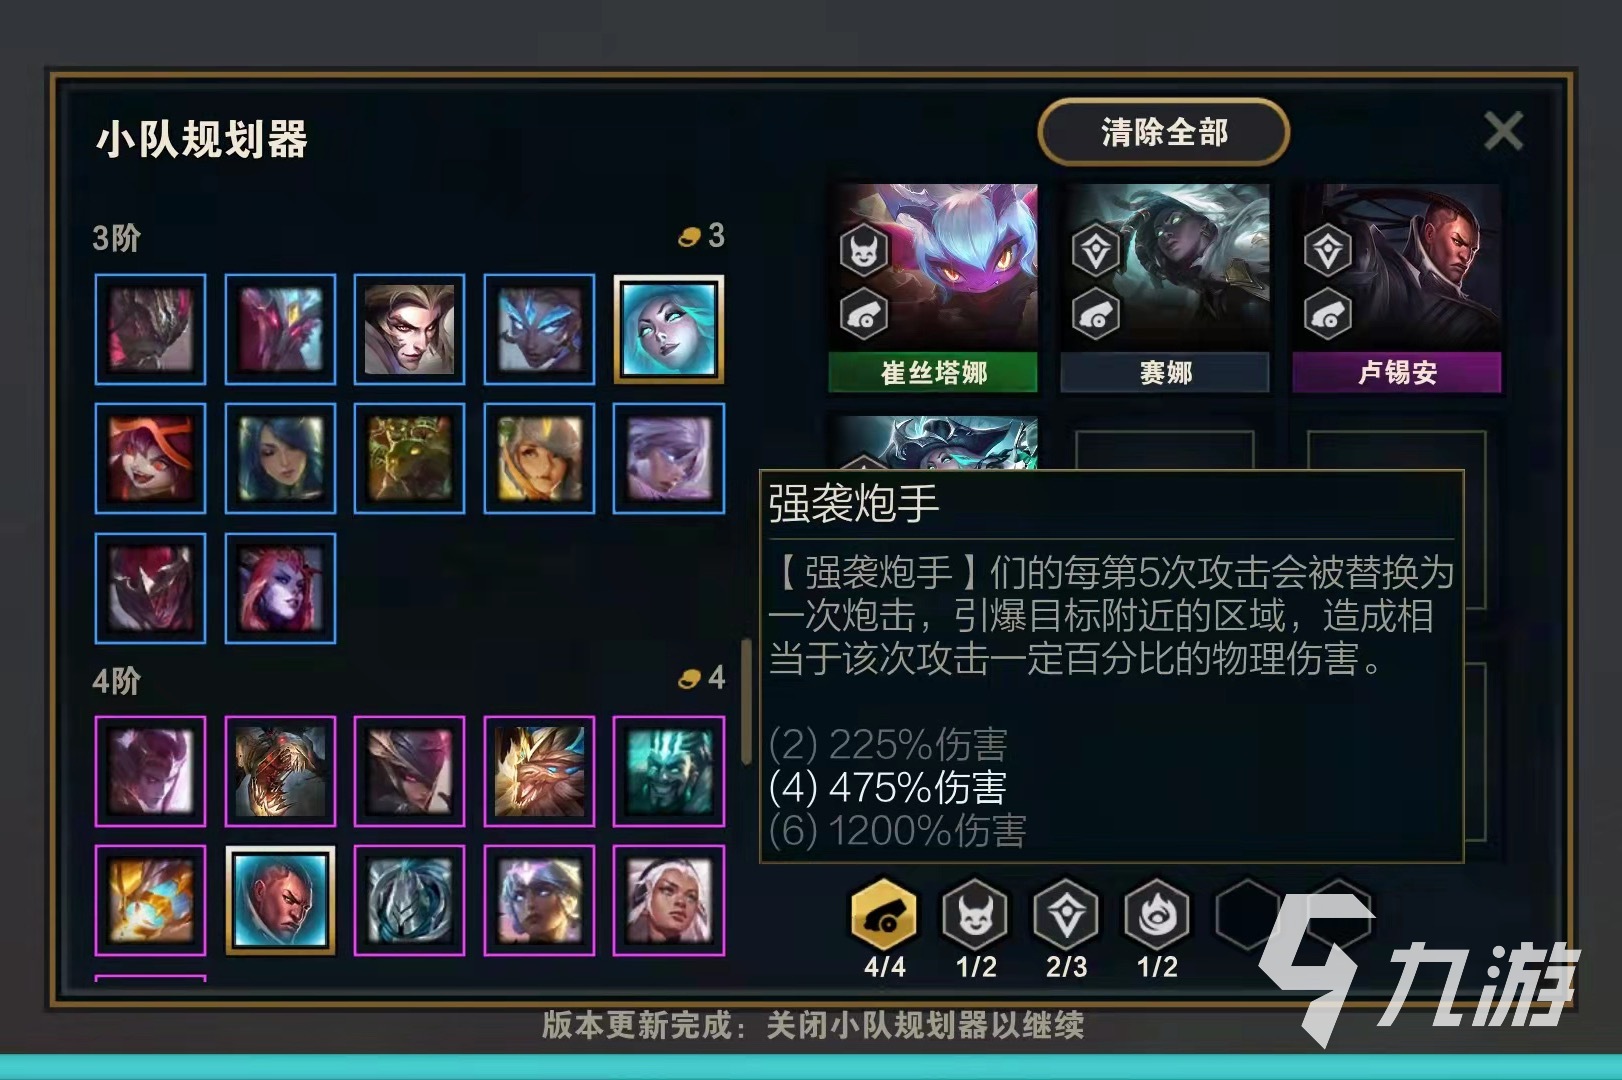Click the 1/2 horned mask trait icon

pyautogui.click(x=975, y=915)
